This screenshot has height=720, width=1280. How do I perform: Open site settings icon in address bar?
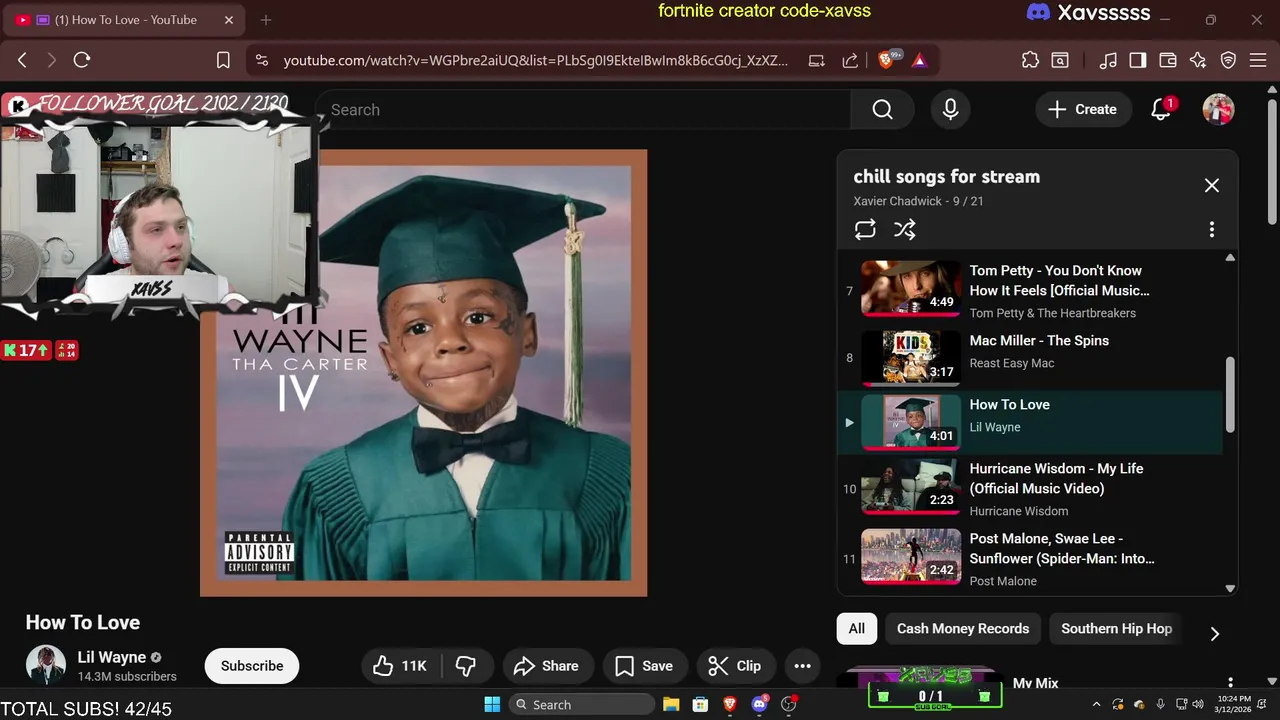click(262, 60)
